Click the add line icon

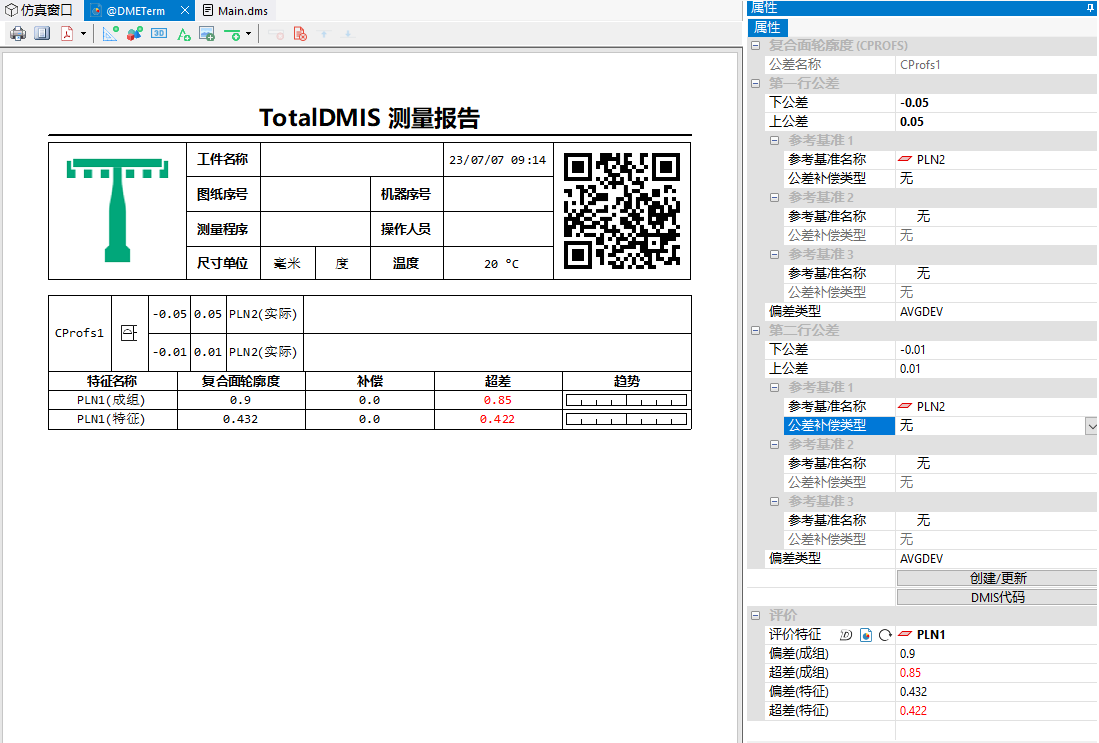(232, 34)
